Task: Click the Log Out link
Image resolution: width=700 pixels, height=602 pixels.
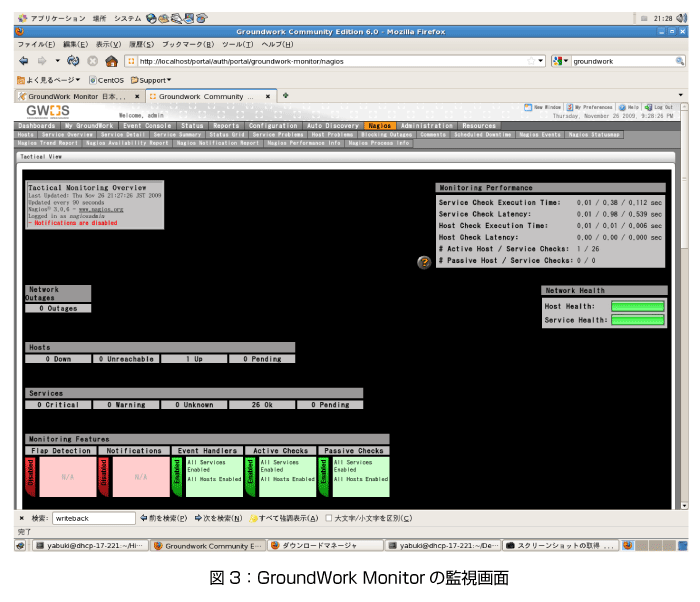Action: pyautogui.click(x=659, y=107)
